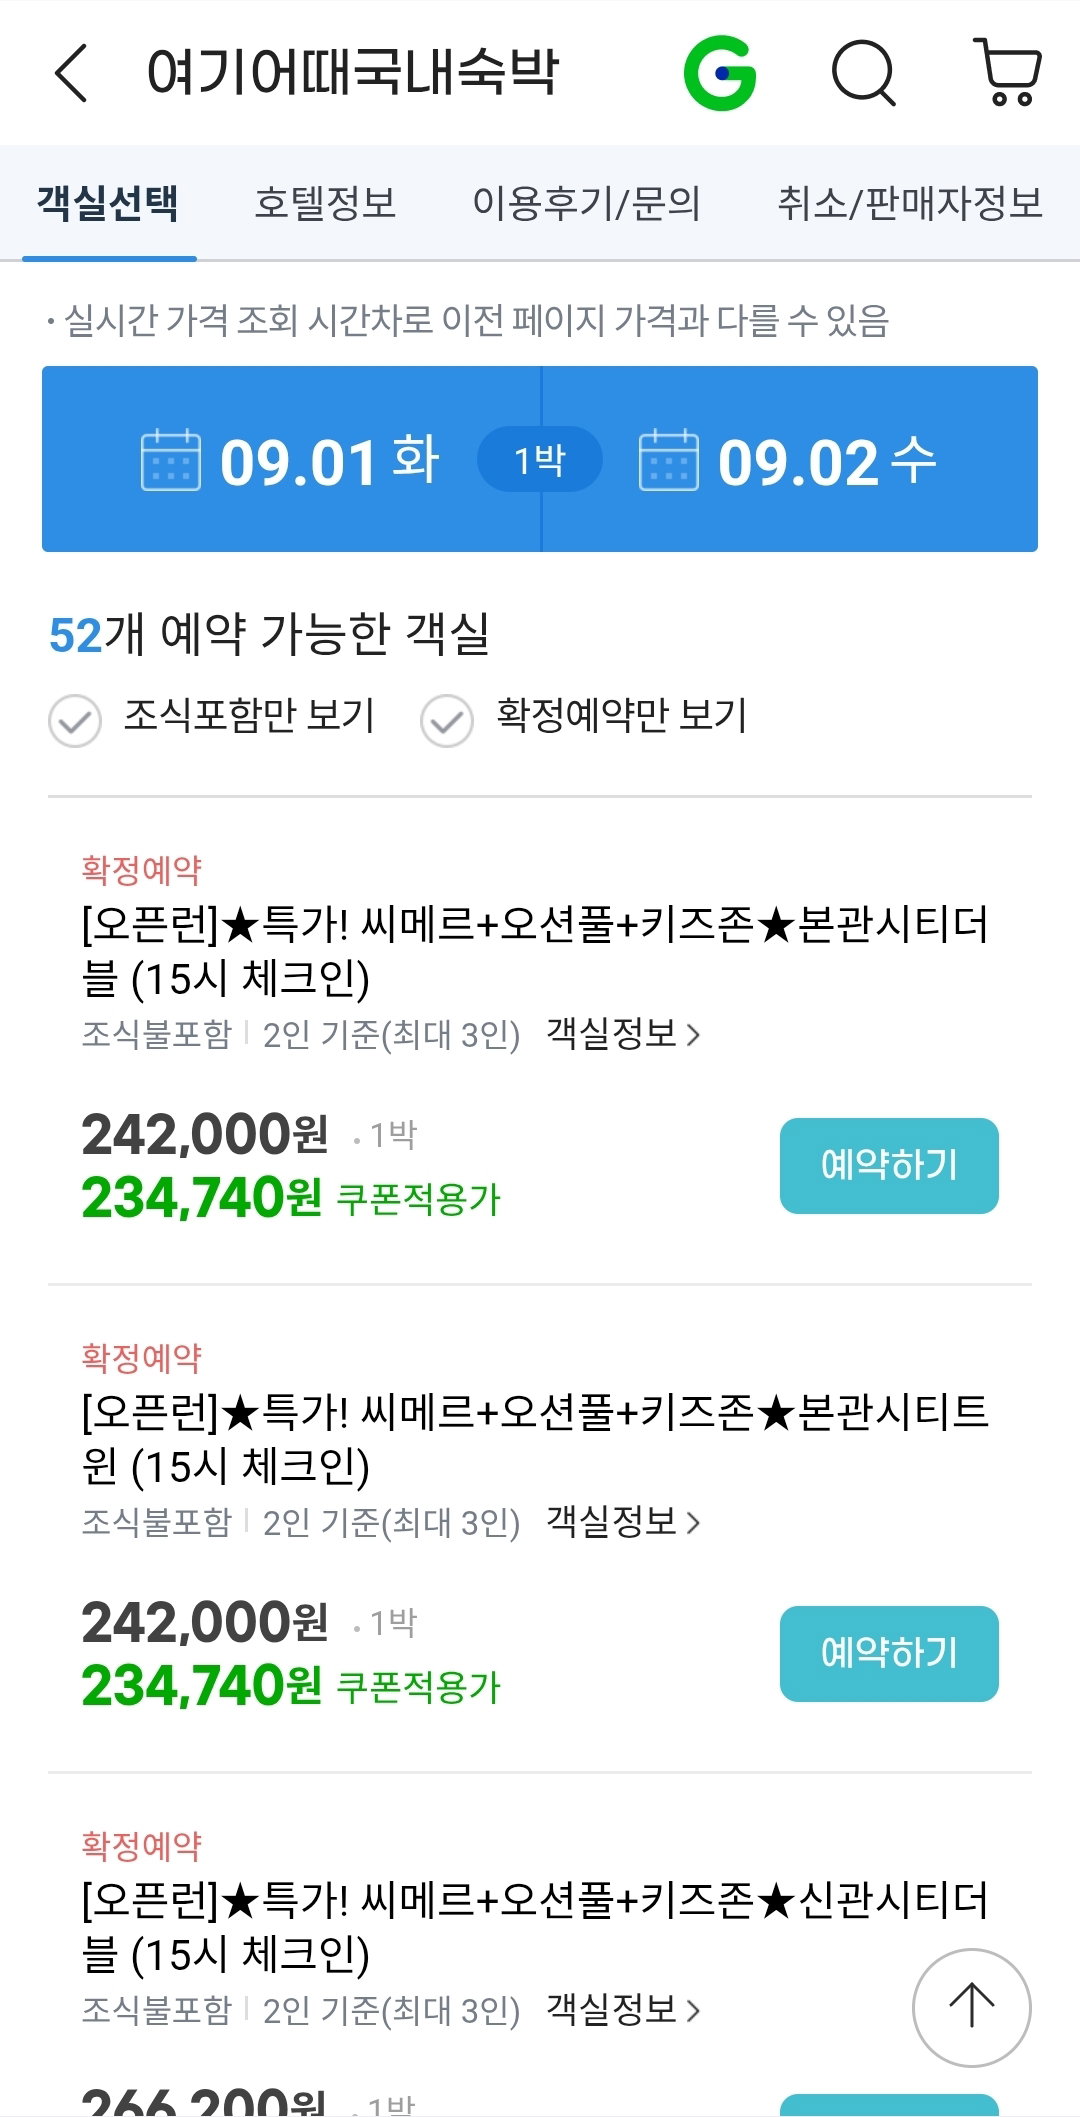Open the shopping cart icon
The image size is (1080, 2117).
point(1008,73)
